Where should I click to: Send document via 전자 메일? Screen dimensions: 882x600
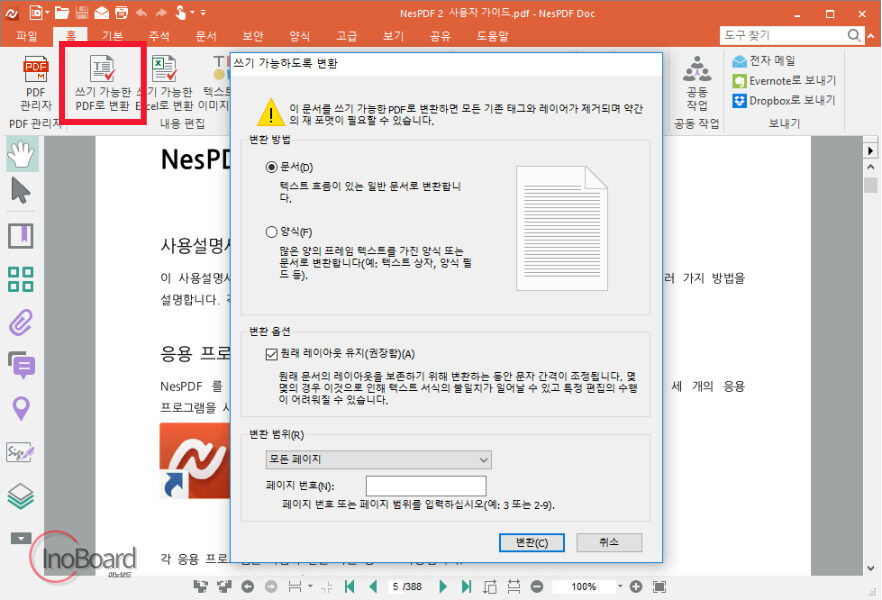[x=764, y=61]
